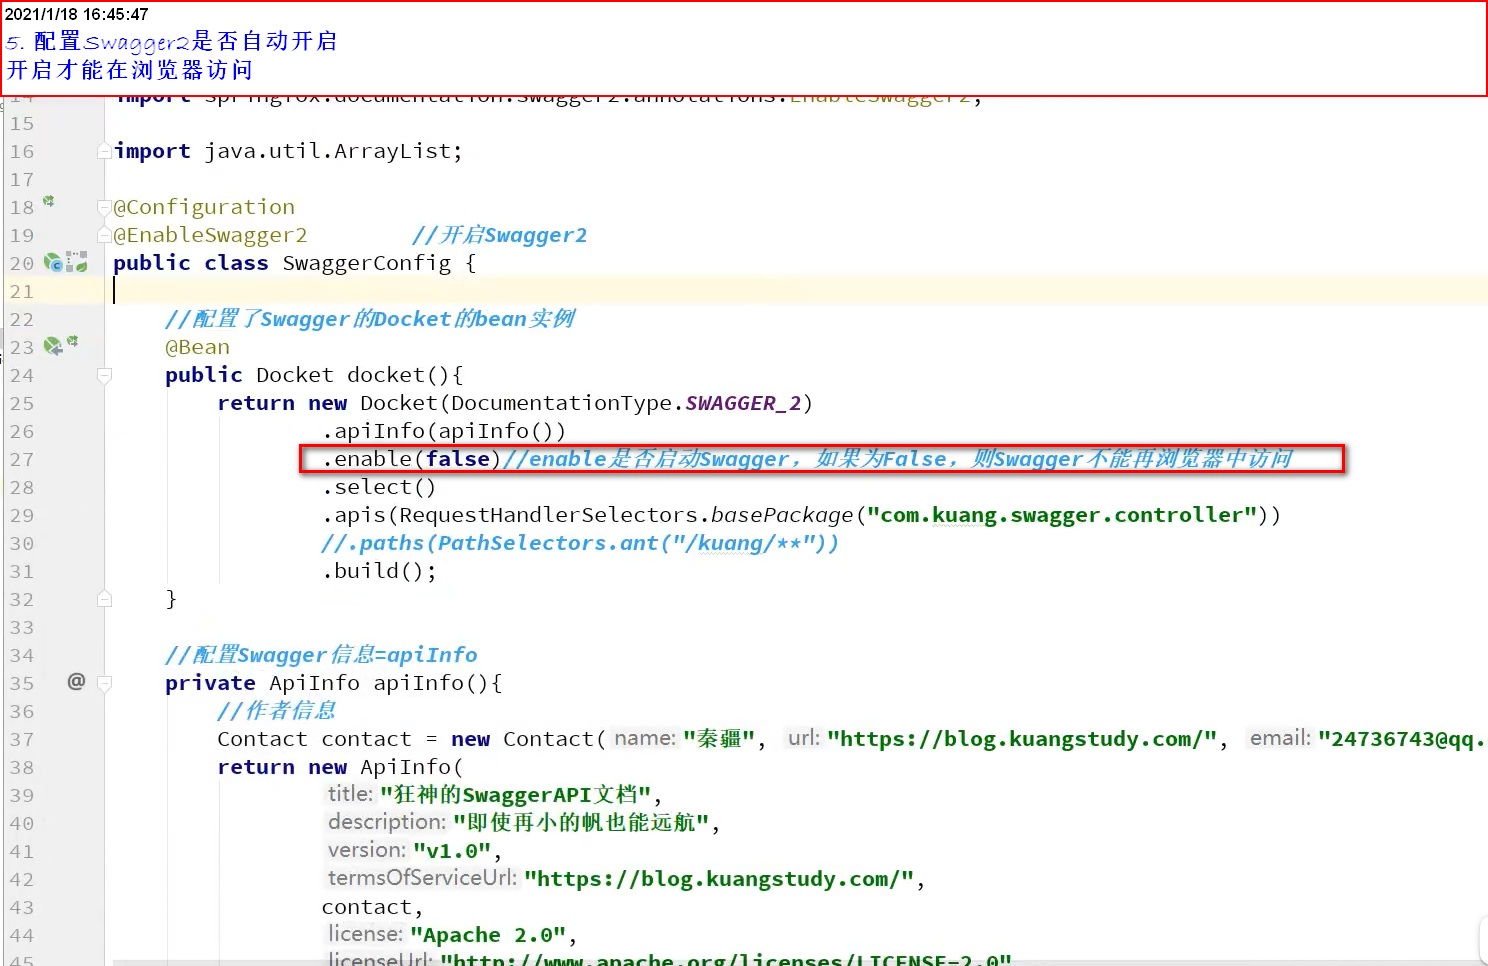The height and width of the screenshot is (966, 1488).
Task: Click the //配置Swagger信息=apiInfo comment
Action: click(321, 655)
